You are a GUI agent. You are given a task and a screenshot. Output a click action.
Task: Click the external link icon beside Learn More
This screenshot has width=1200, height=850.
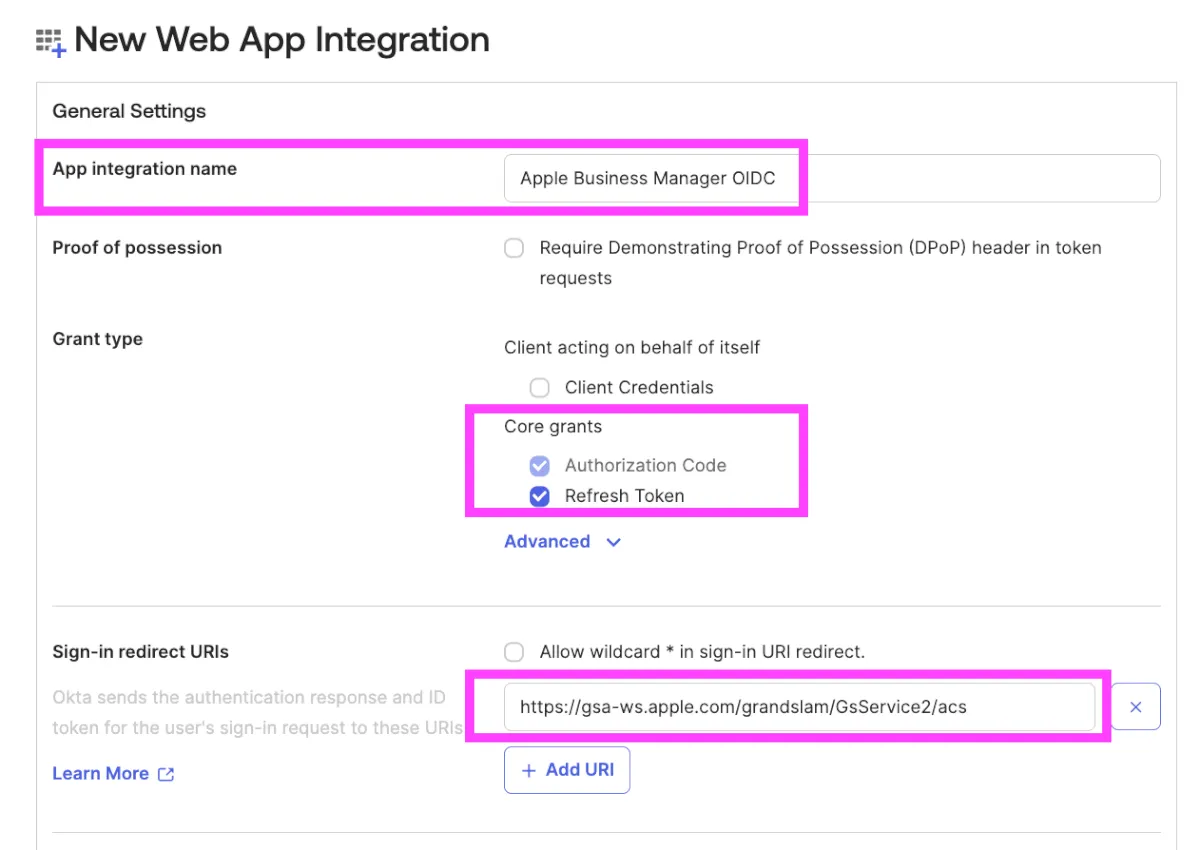coord(166,774)
